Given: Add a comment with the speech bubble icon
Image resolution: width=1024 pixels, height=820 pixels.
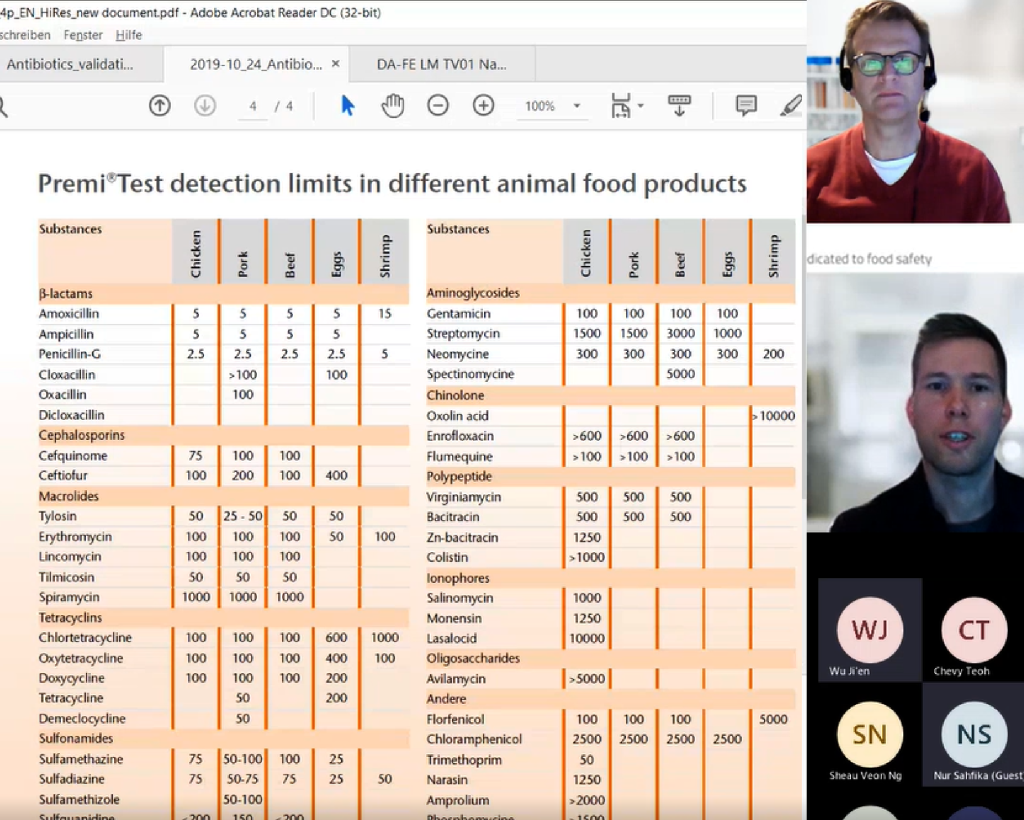Looking at the screenshot, I should 746,106.
